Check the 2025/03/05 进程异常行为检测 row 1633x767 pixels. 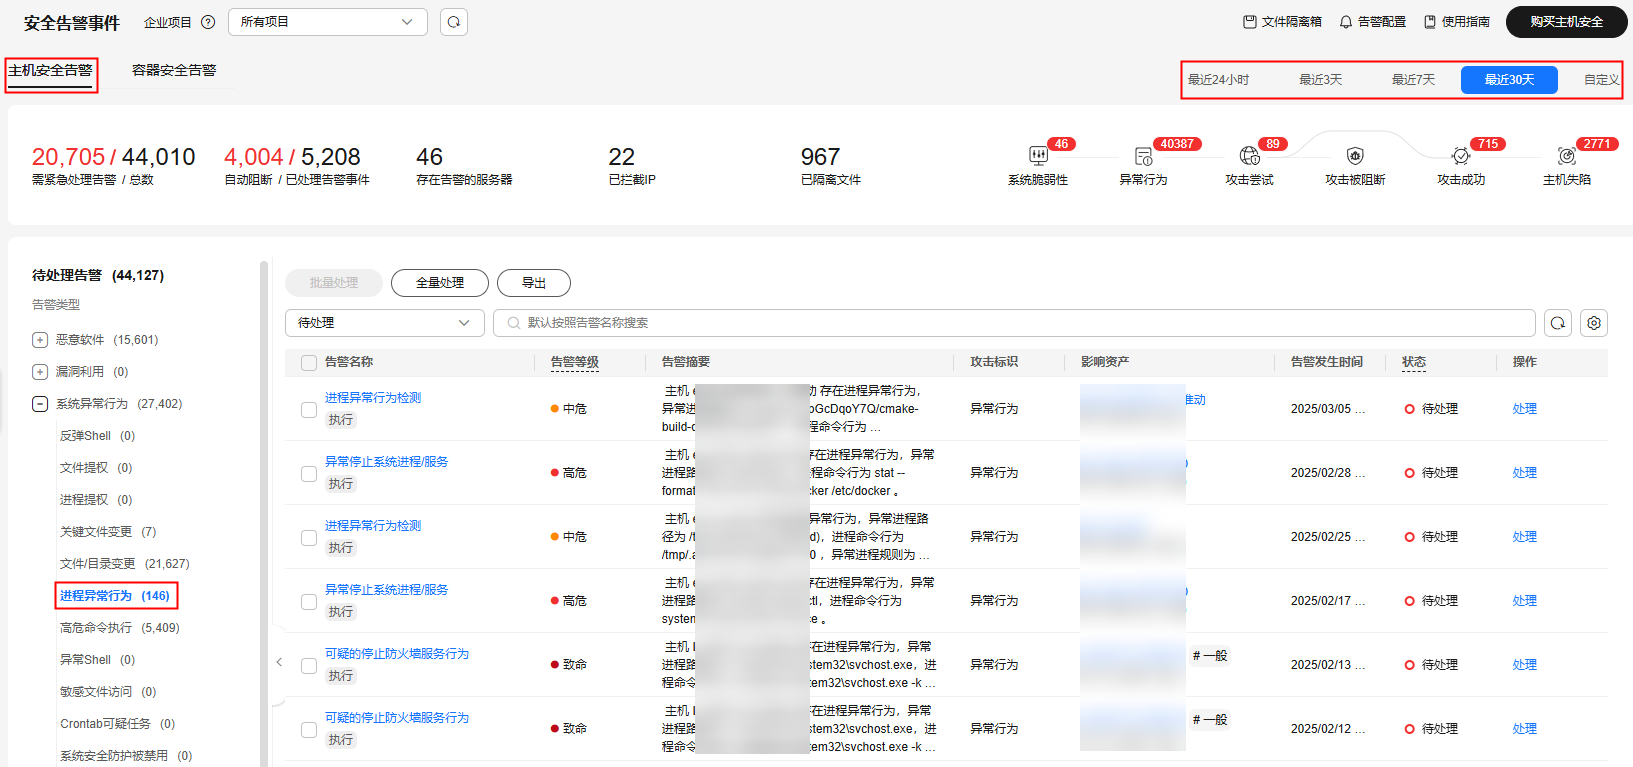coord(309,409)
